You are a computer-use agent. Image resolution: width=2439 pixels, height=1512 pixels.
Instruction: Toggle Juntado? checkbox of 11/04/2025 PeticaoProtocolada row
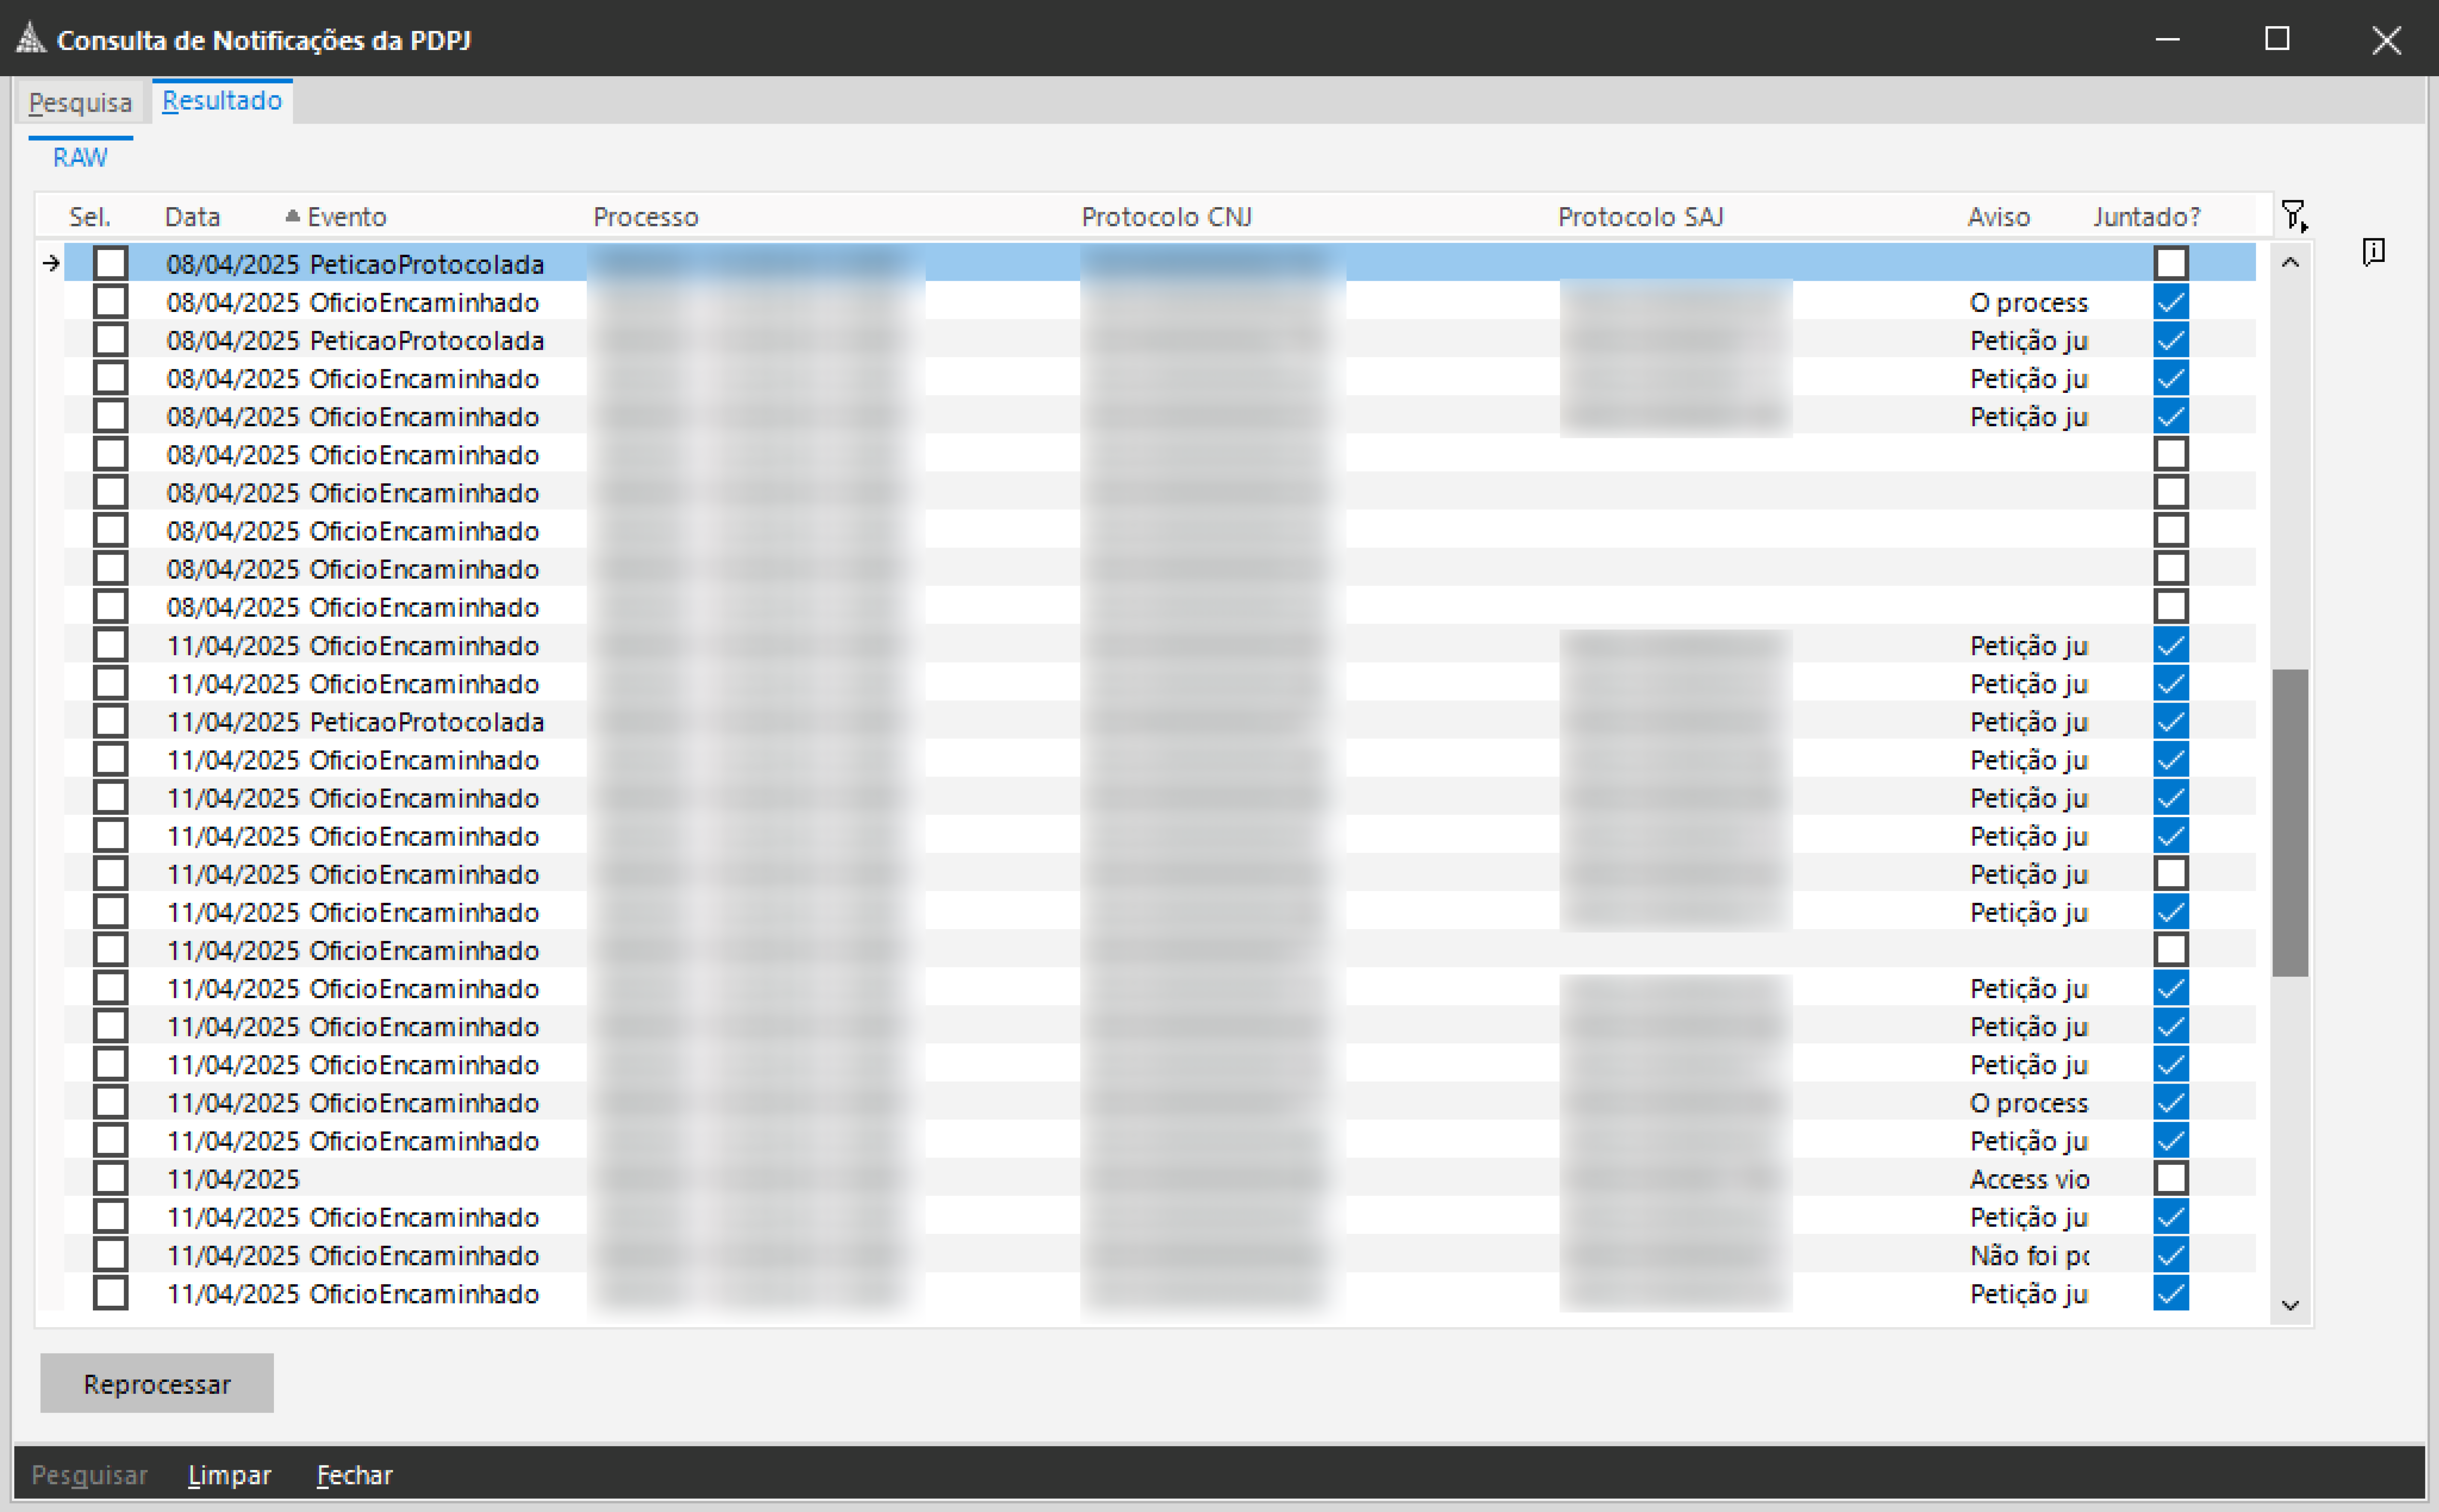(x=2171, y=721)
